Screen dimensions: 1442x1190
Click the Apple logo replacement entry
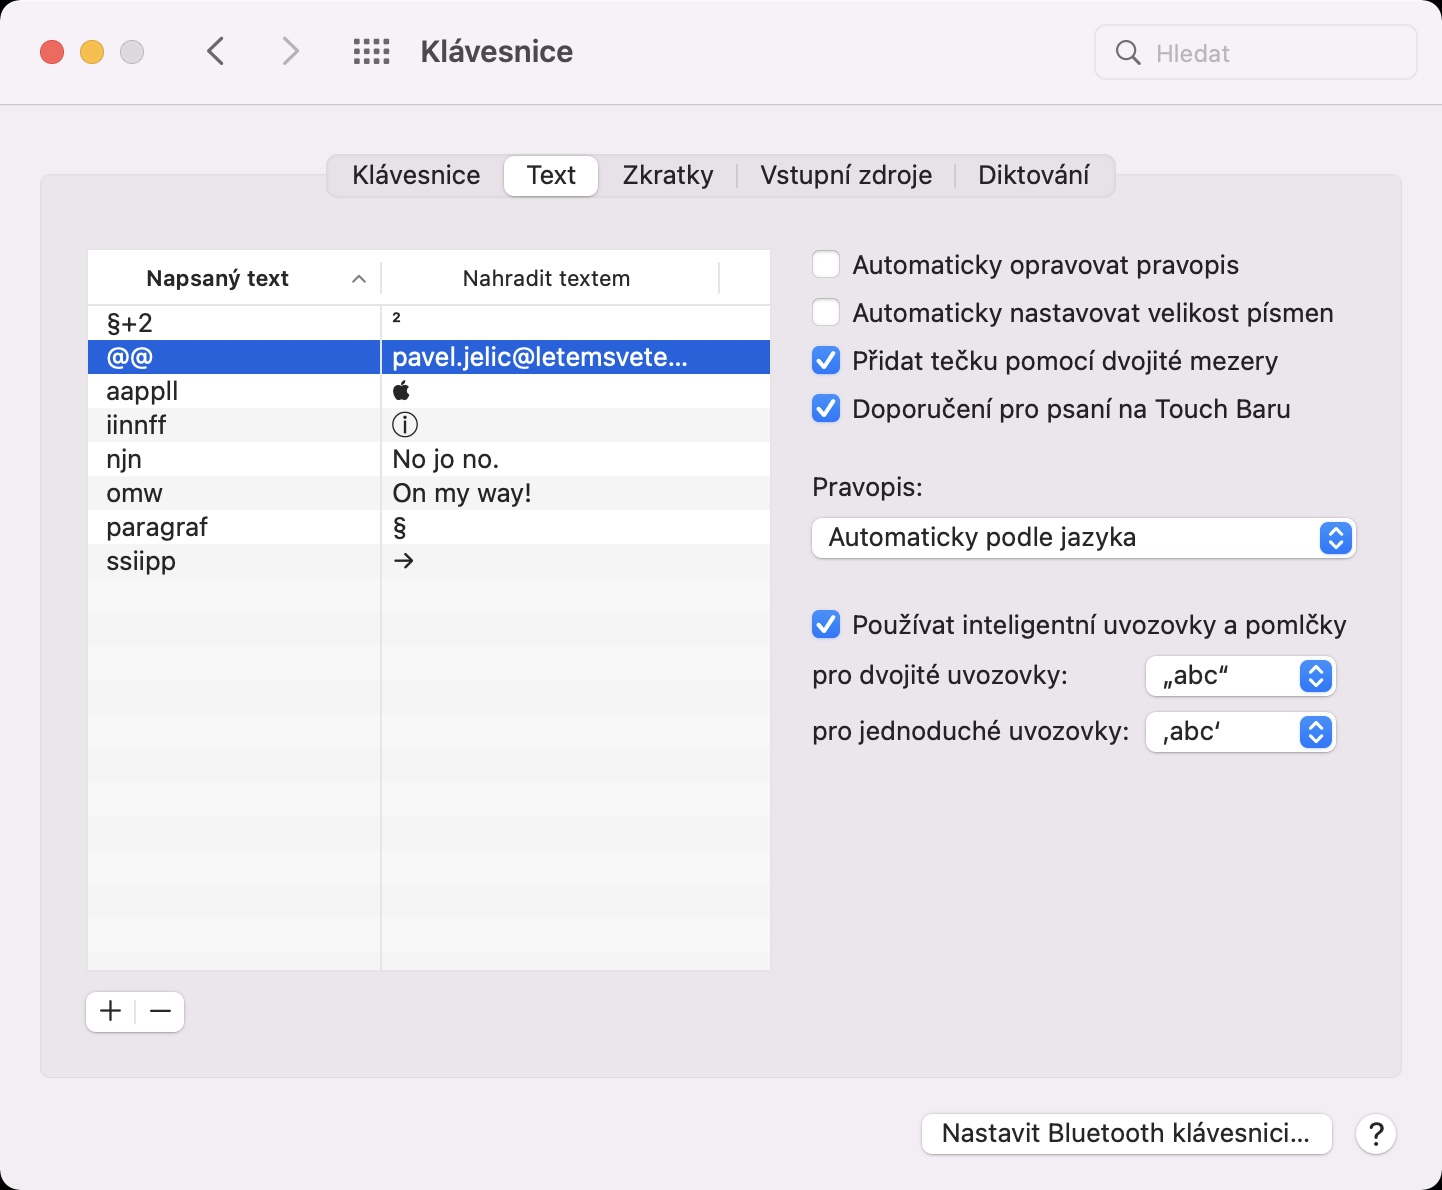pos(402,391)
